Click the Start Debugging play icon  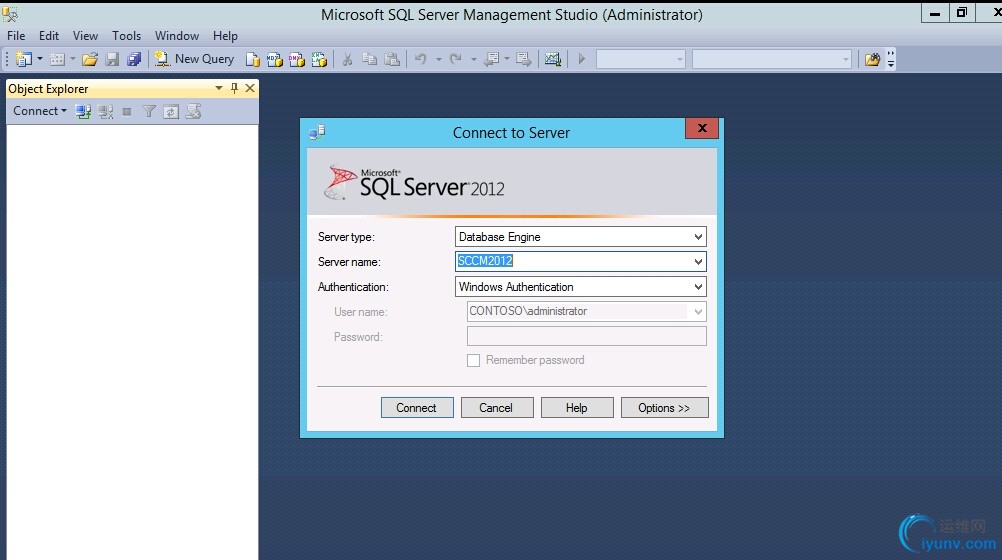point(582,59)
